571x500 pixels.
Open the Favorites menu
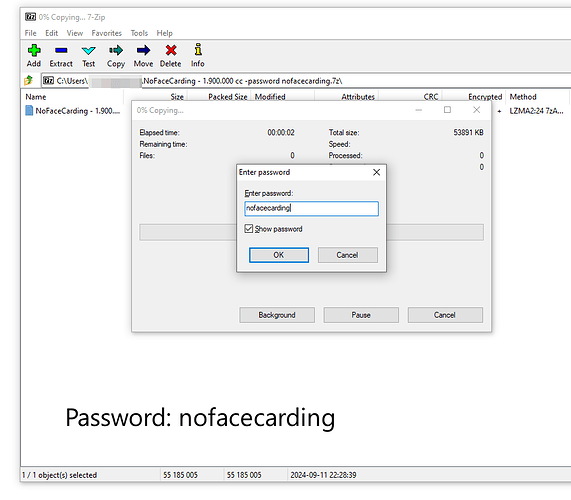(x=106, y=33)
